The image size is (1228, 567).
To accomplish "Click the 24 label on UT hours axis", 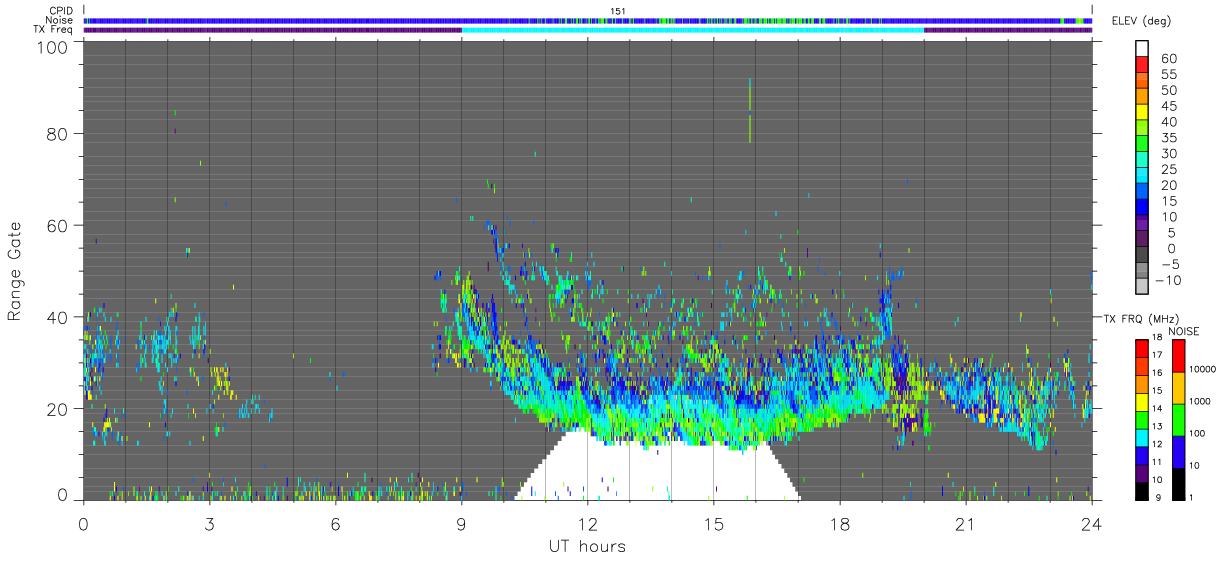I will [1091, 523].
